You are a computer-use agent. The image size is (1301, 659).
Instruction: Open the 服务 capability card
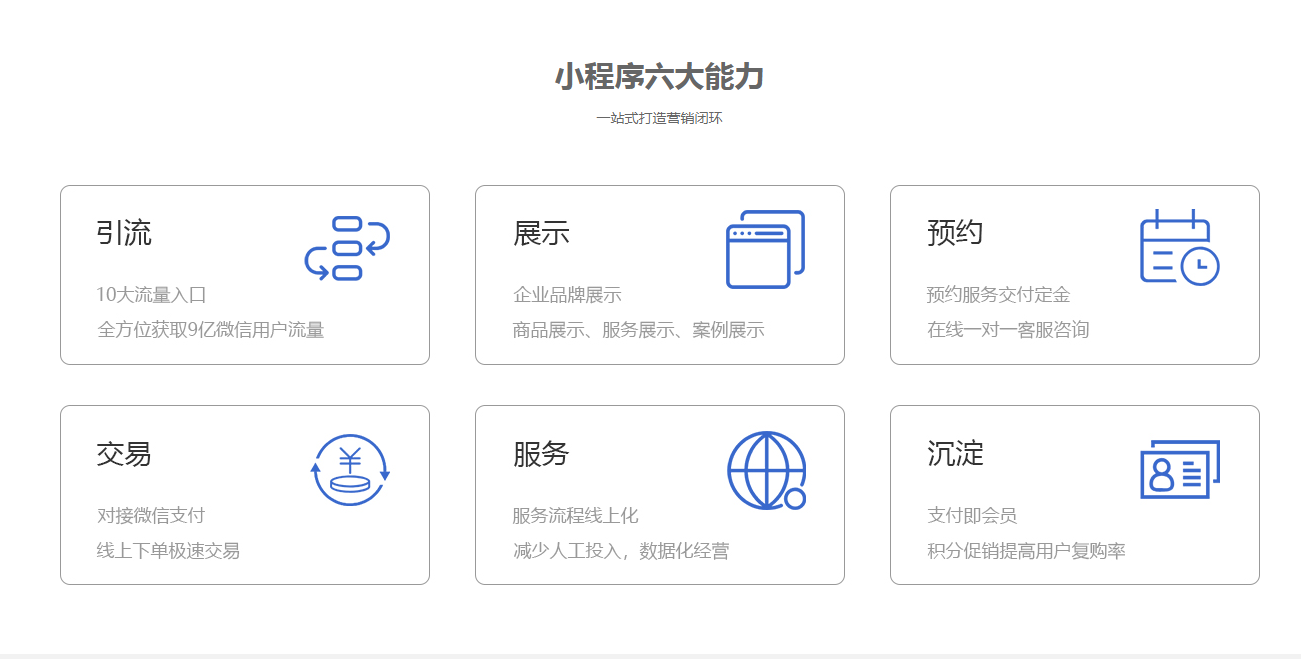[661, 493]
